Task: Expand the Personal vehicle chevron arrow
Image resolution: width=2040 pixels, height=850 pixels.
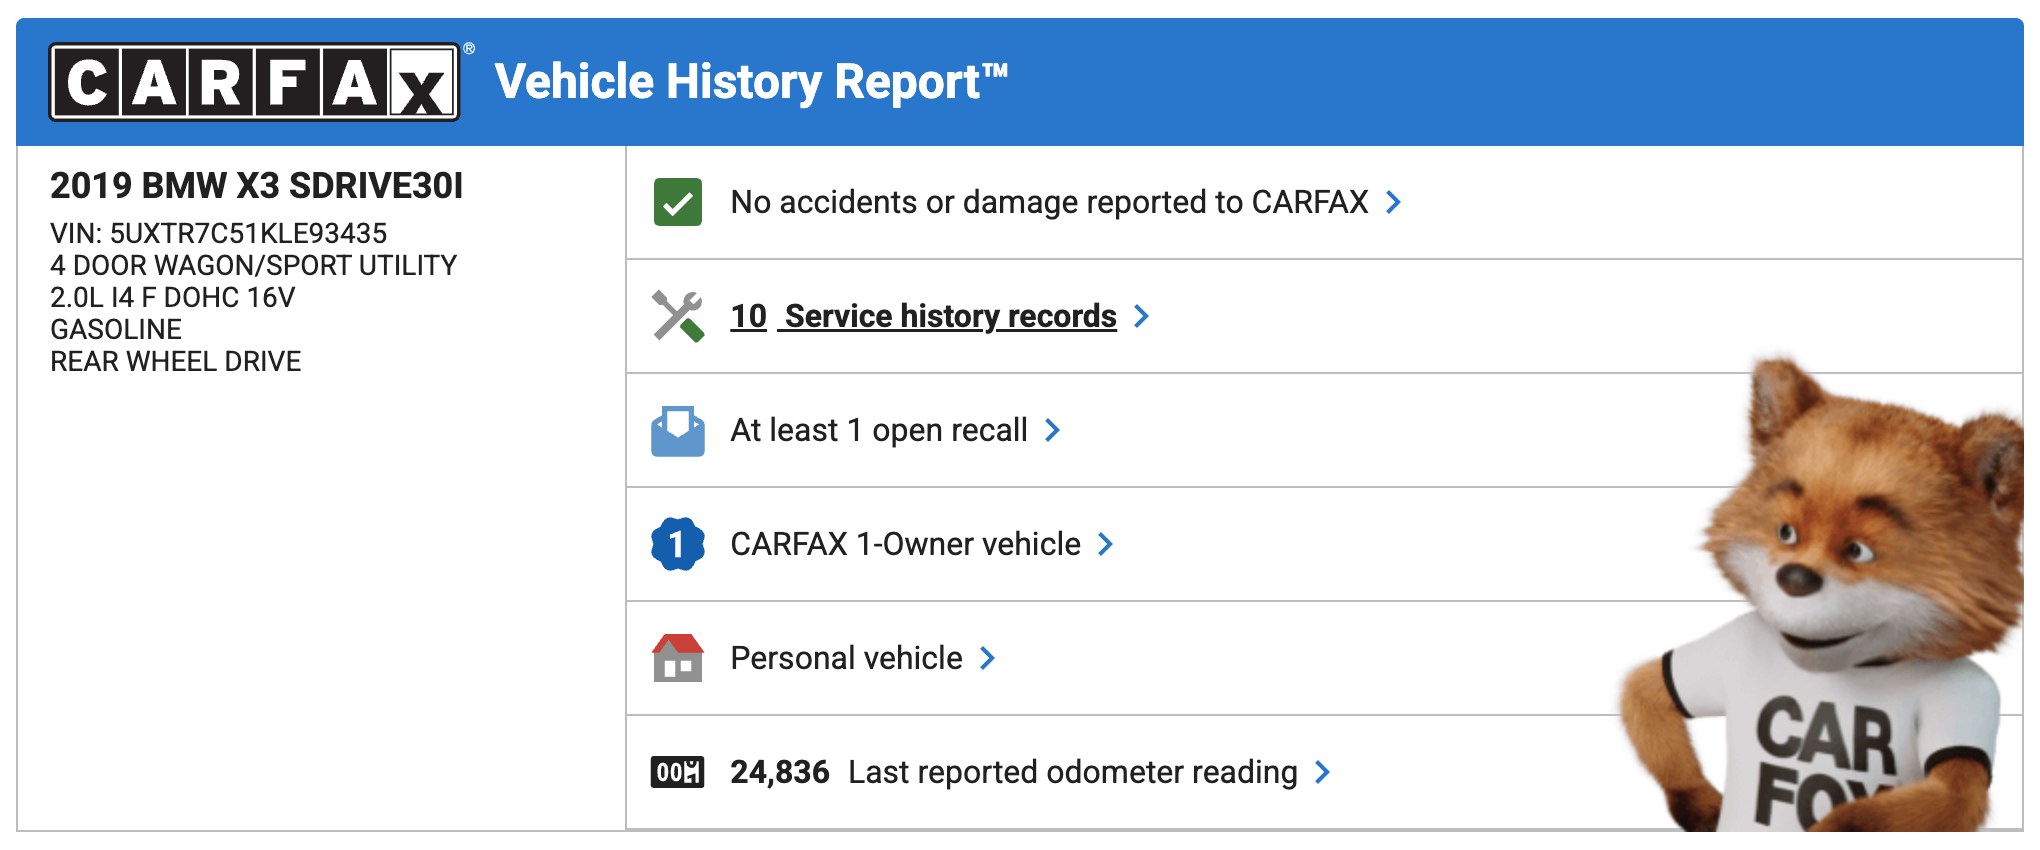Action: [987, 658]
